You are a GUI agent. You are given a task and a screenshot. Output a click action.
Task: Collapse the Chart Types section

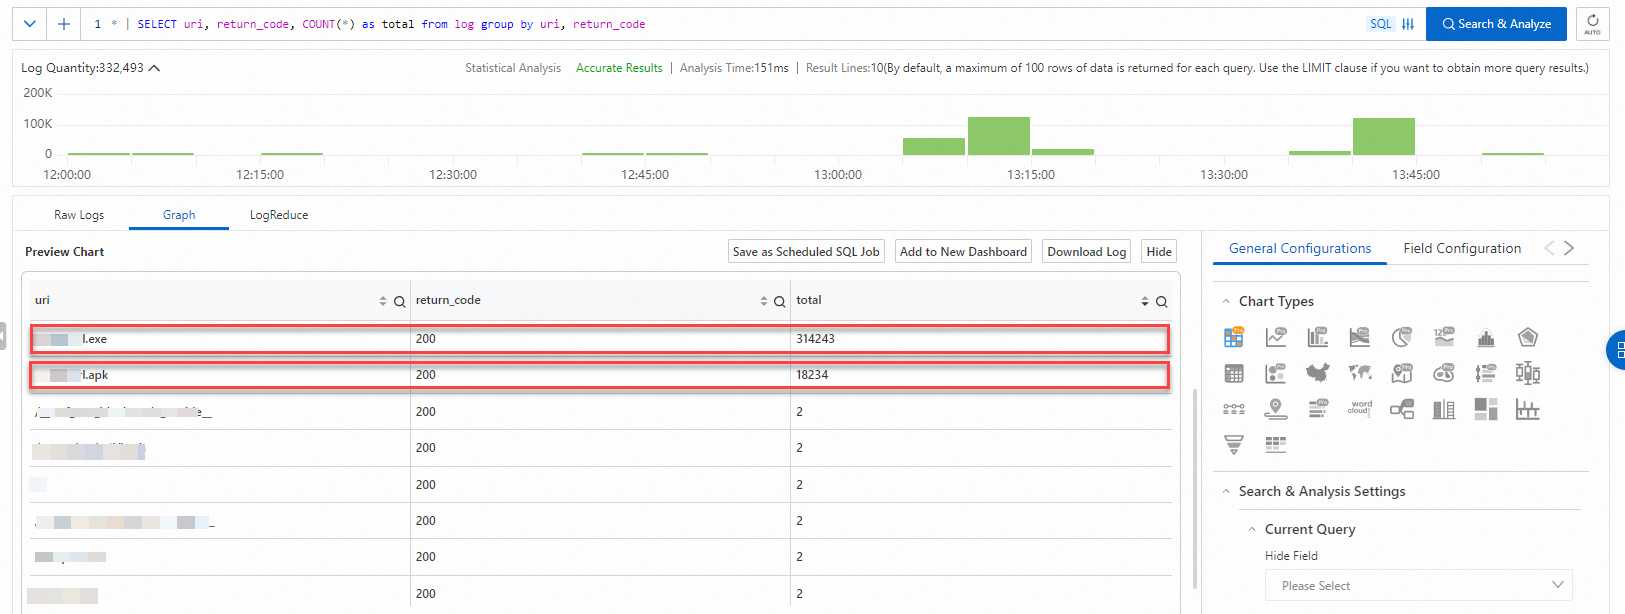click(x=1227, y=301)
